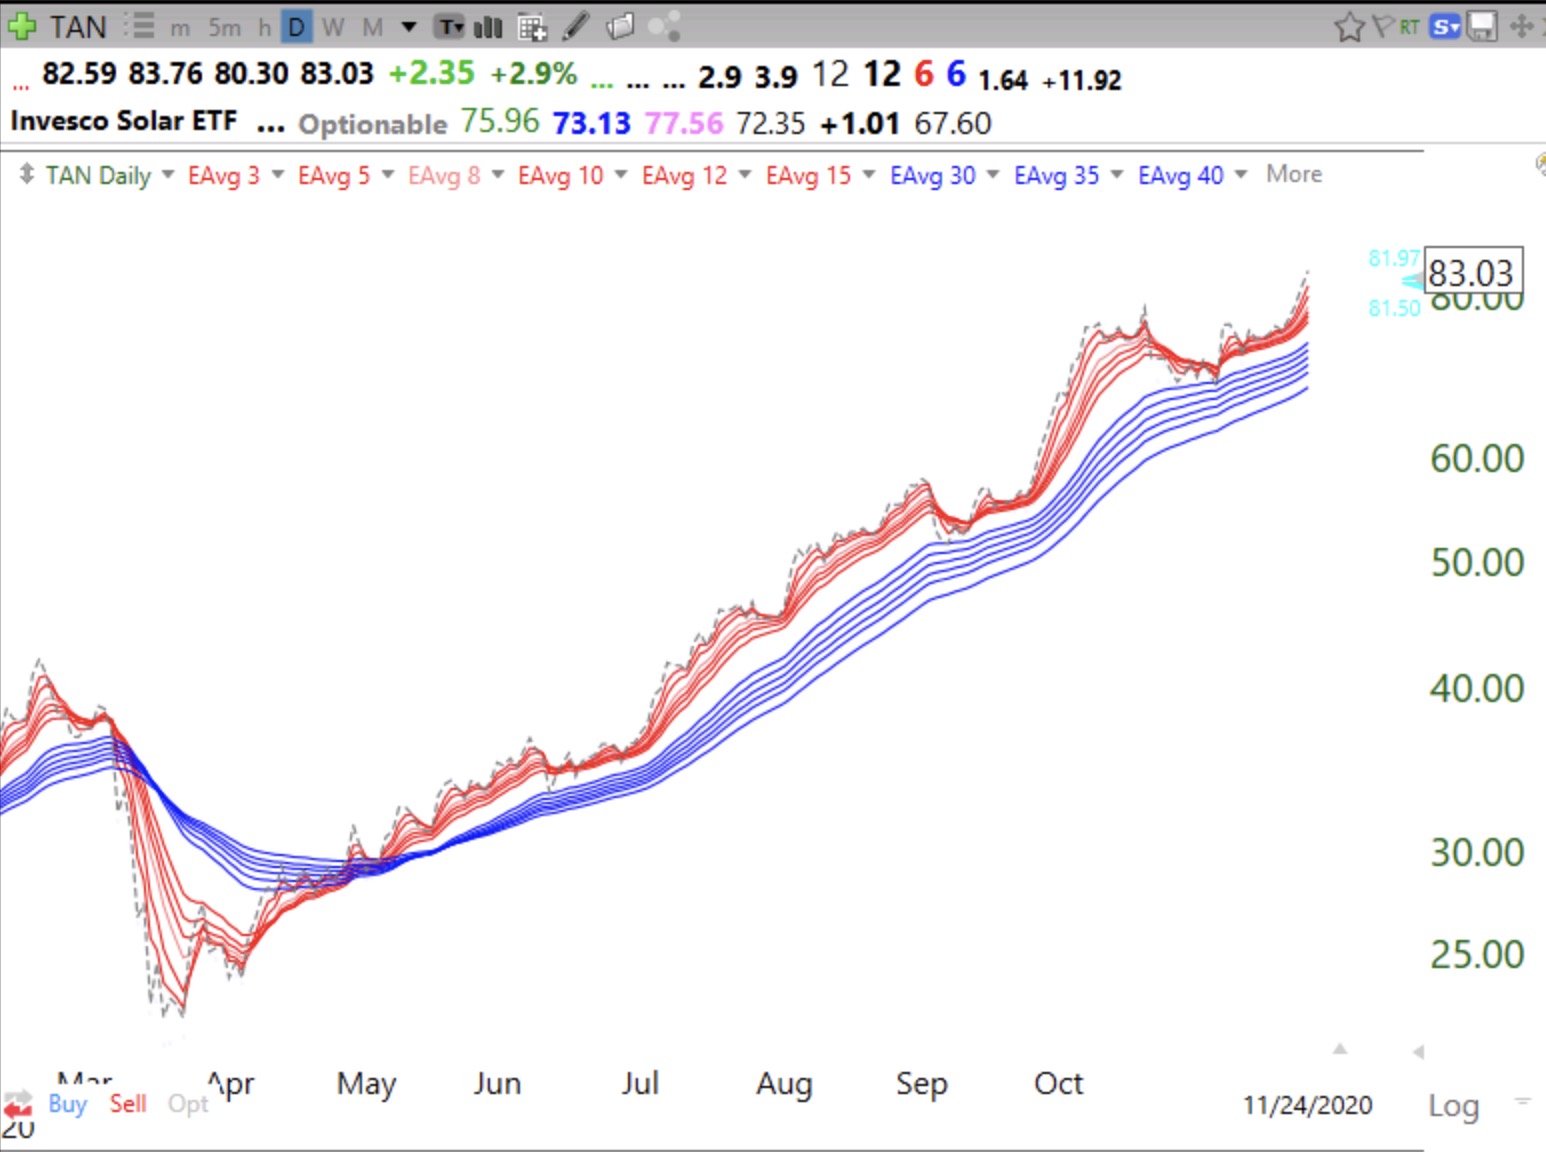
Task: Open the EAvg 15 dropdown
Action: point(868,174)
